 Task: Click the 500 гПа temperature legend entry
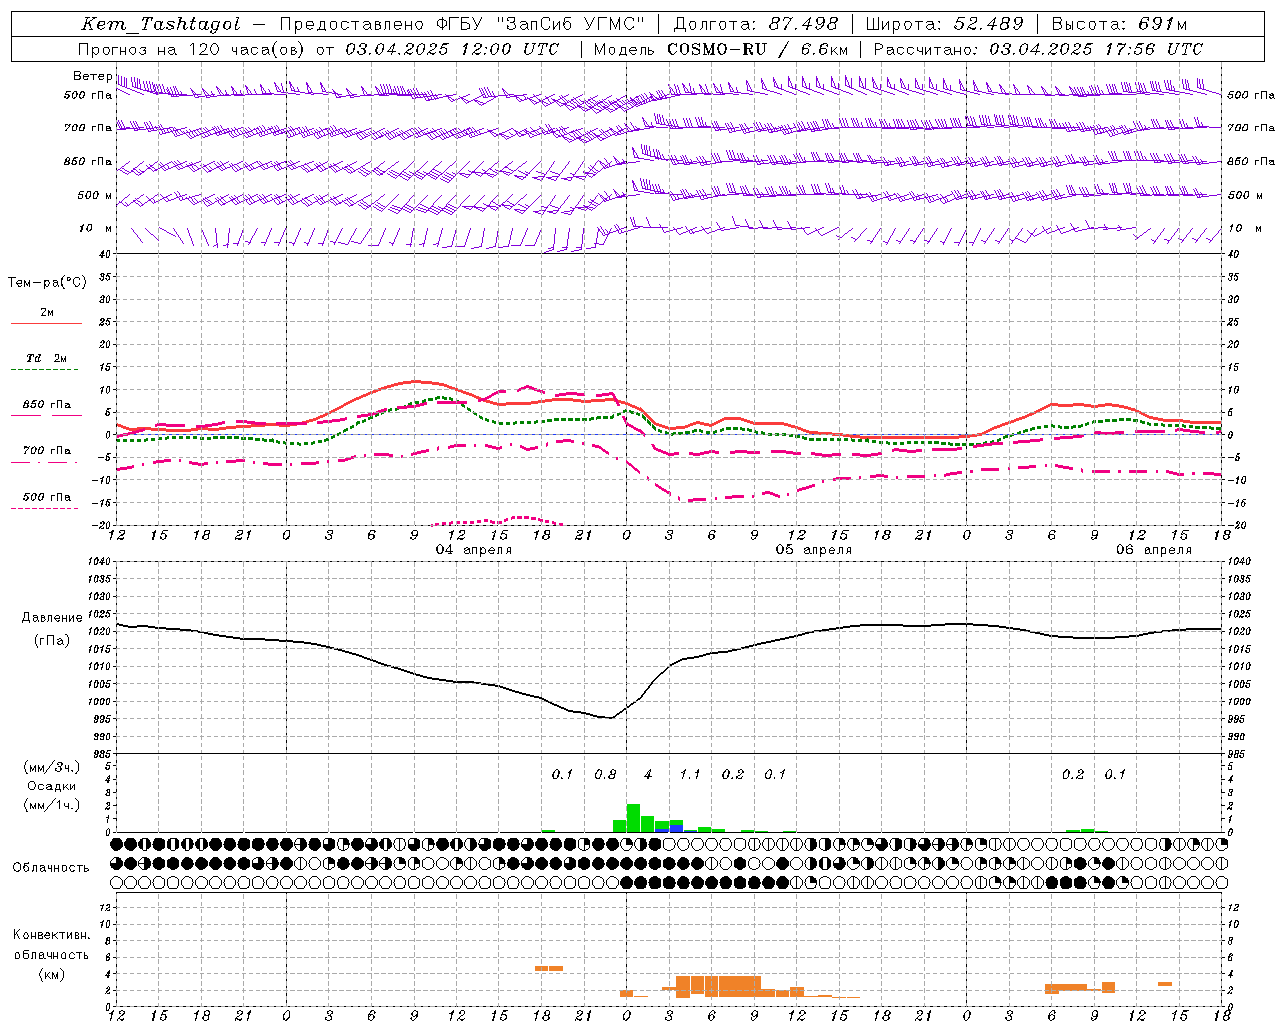pyautogui.click(x=46, y=497)
